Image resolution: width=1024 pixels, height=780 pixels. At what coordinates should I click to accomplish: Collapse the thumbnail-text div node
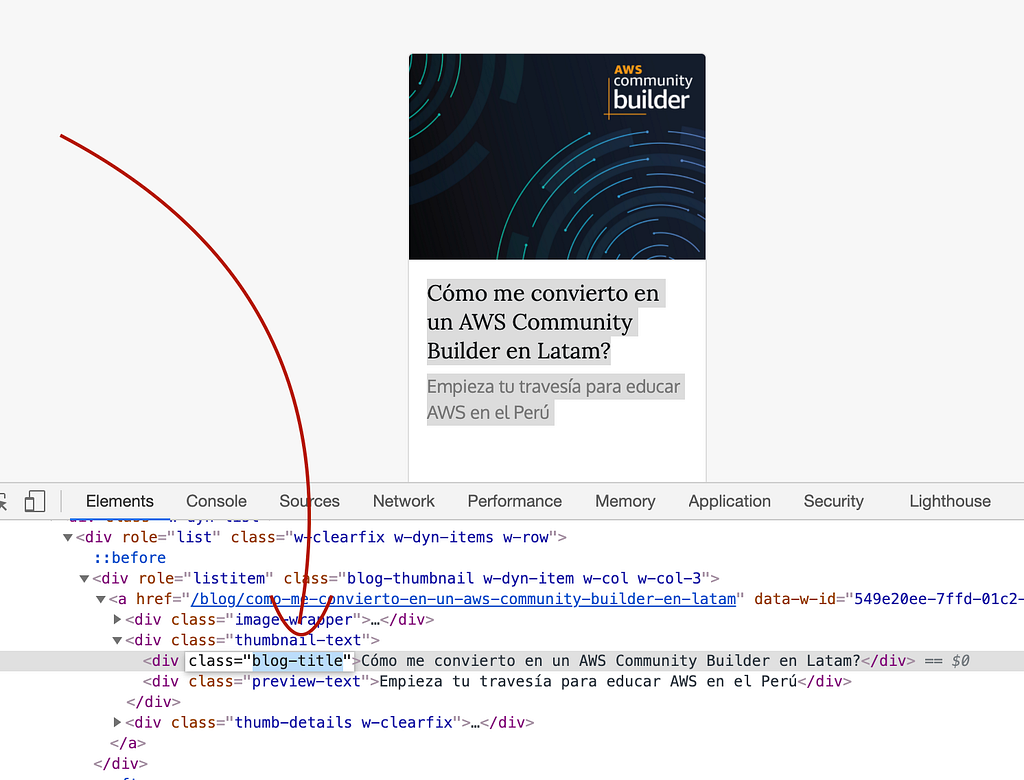click(118, 640)
